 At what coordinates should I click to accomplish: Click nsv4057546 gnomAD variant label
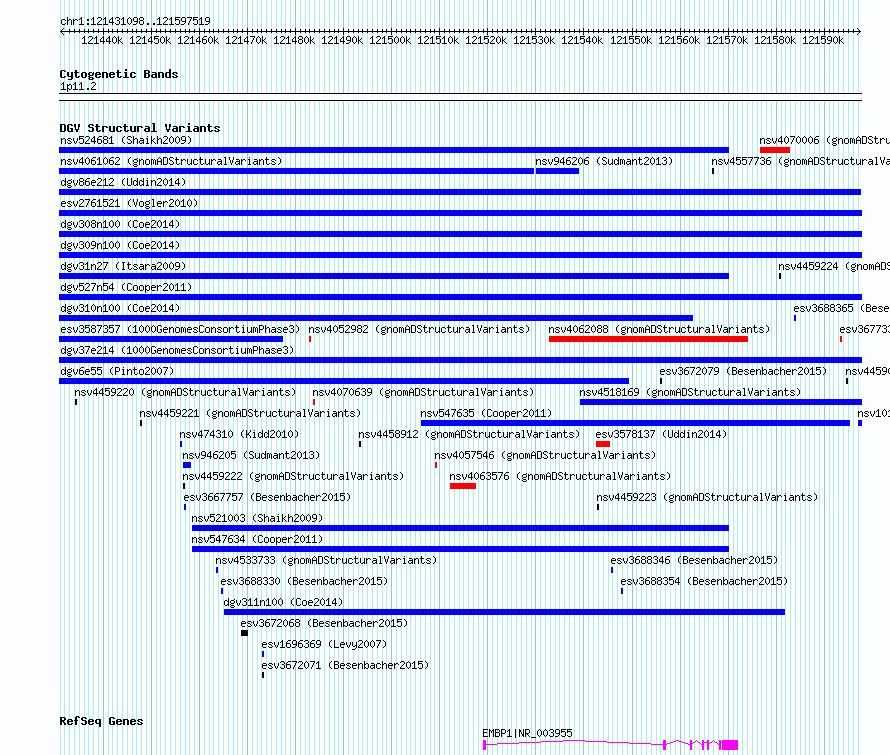click(545, 455)
